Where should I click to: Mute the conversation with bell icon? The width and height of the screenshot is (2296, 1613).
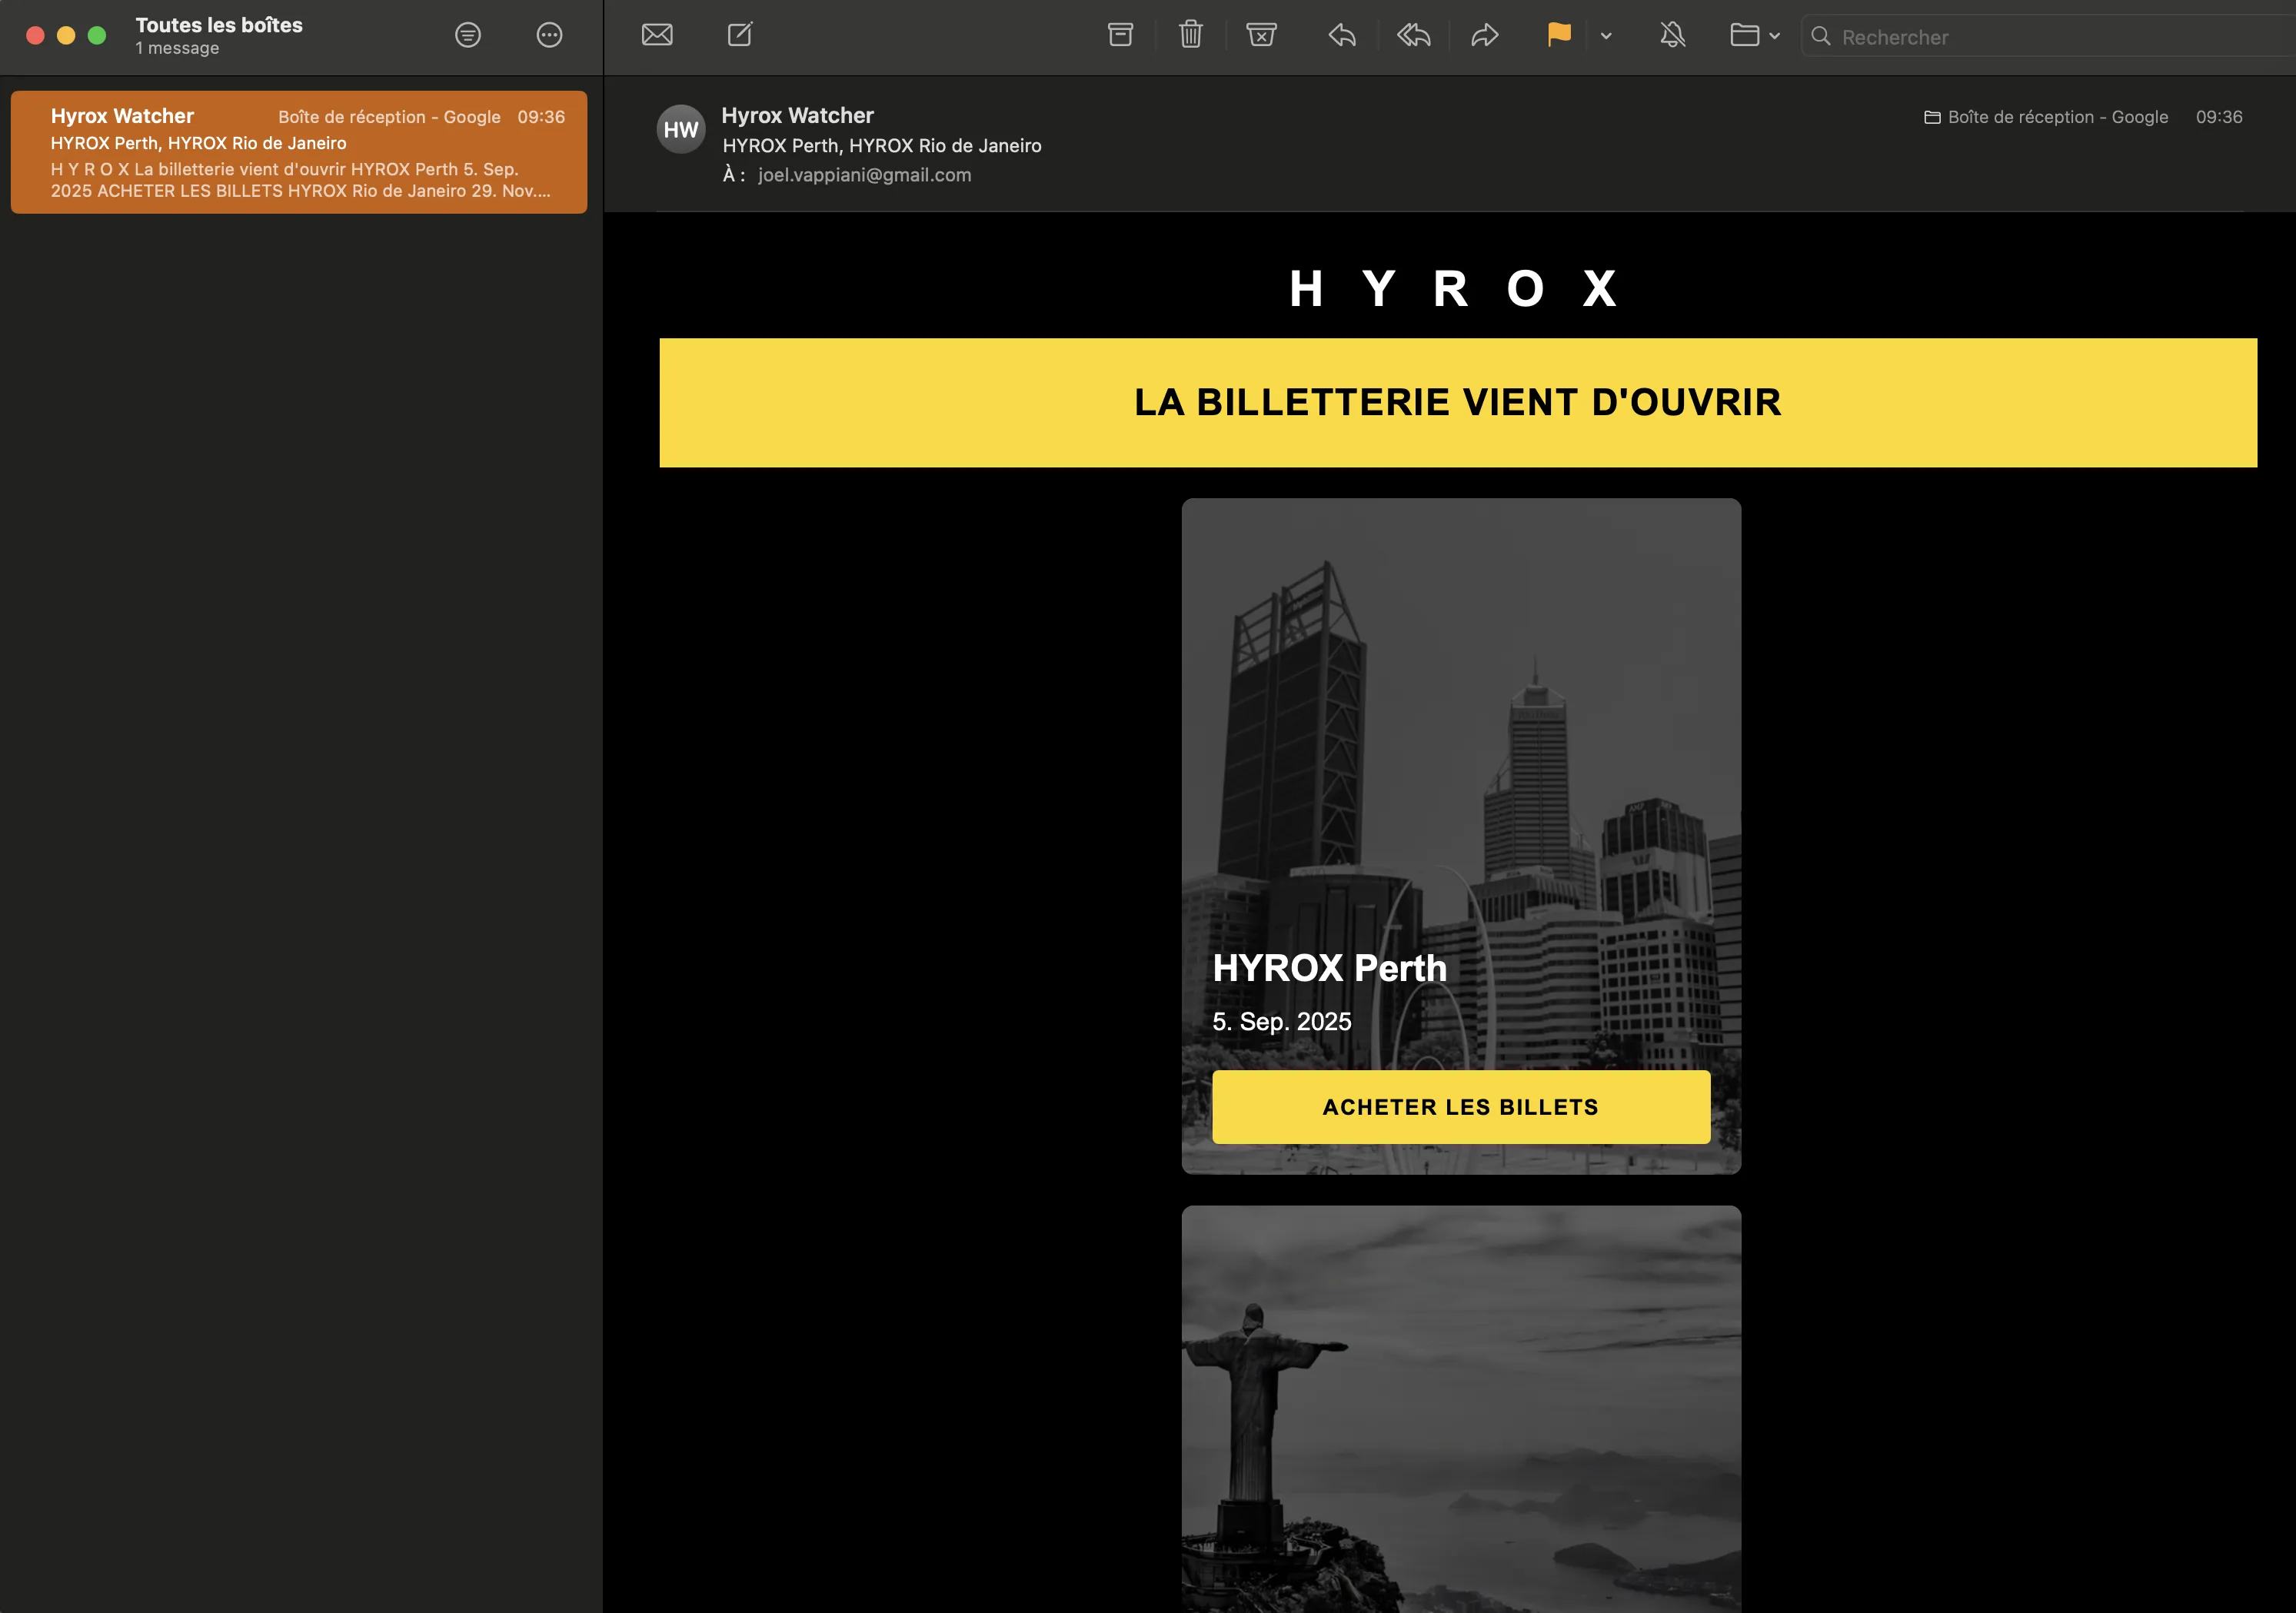tap(1673, 36)
